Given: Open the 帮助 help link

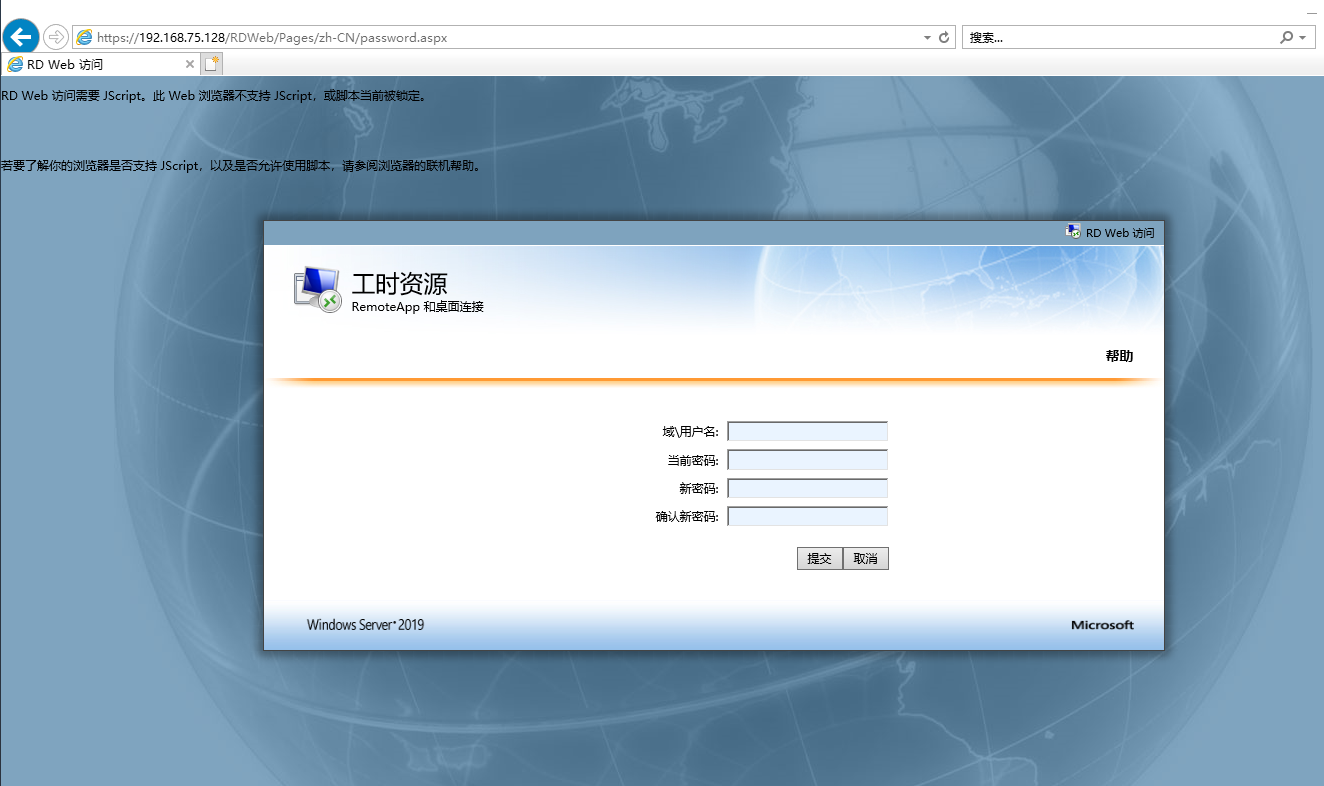Looking at the screenshot, I should [x=1119, y=356].
